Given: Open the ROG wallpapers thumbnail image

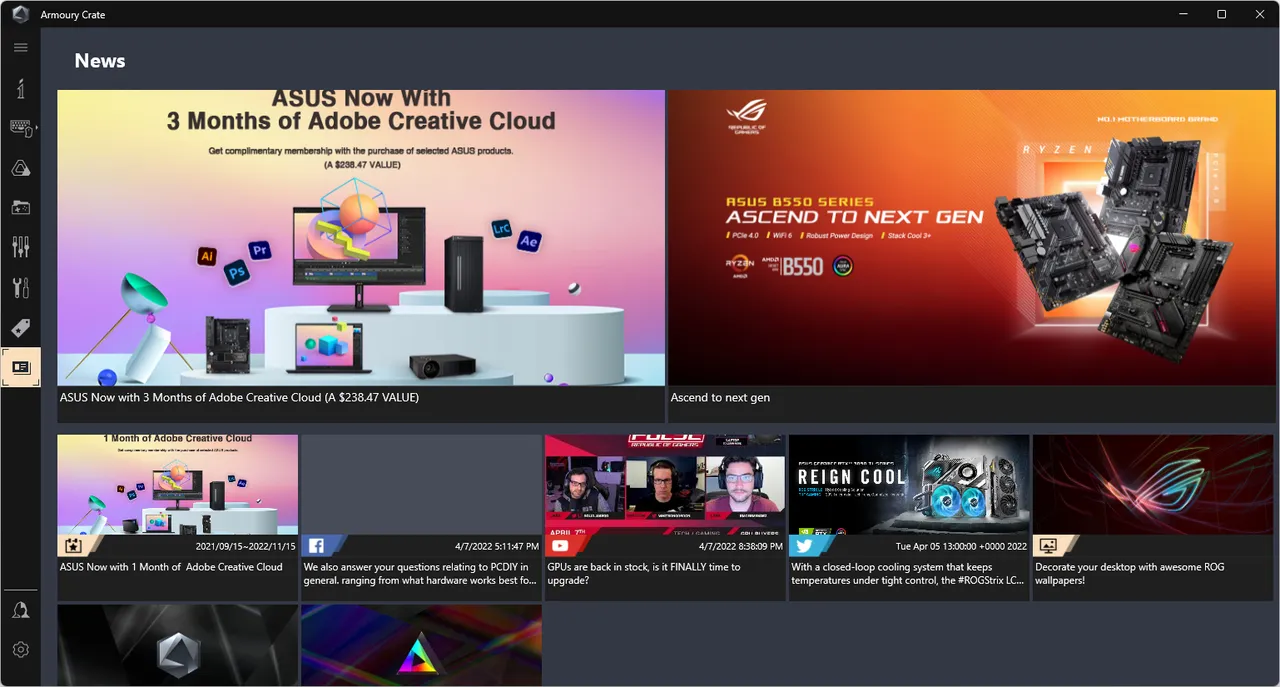Looking at the screenshot, I should coord(1153,485).
